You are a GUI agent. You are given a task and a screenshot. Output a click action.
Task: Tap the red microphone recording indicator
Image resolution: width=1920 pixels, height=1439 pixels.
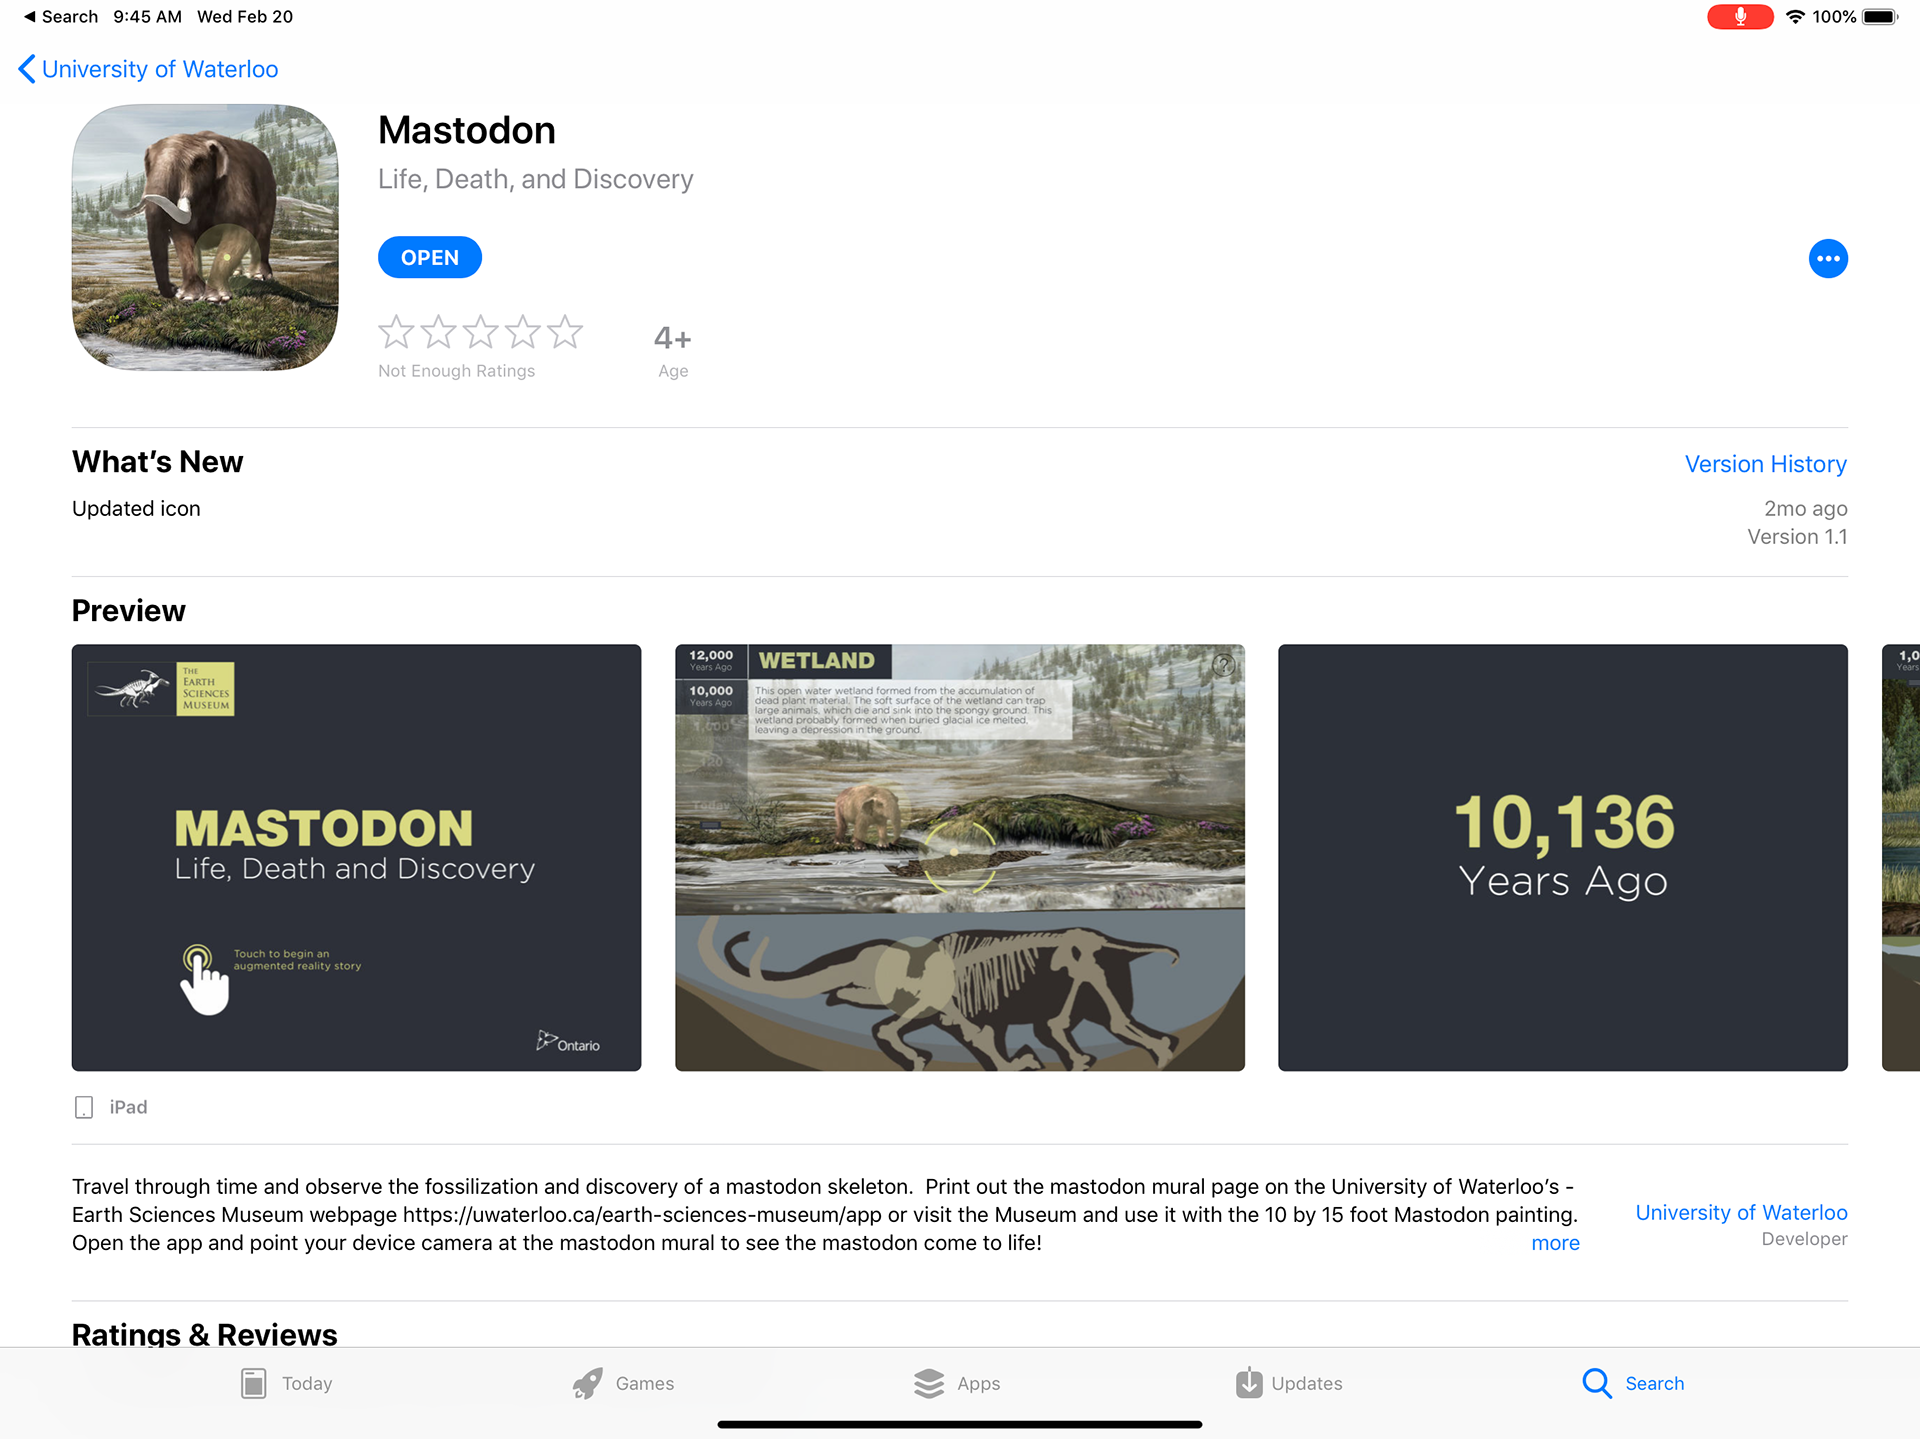[x=1740, y=17]
